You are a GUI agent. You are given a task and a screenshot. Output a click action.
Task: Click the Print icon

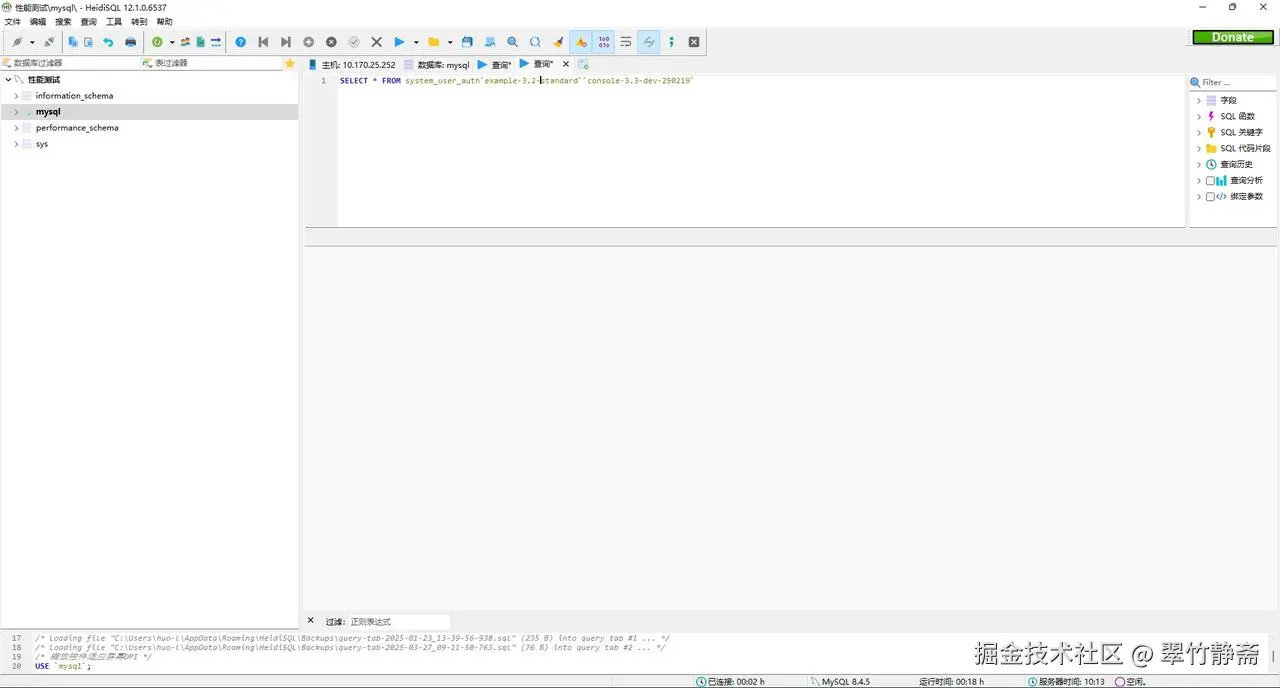pyautogui.click(x=130, y=42)
